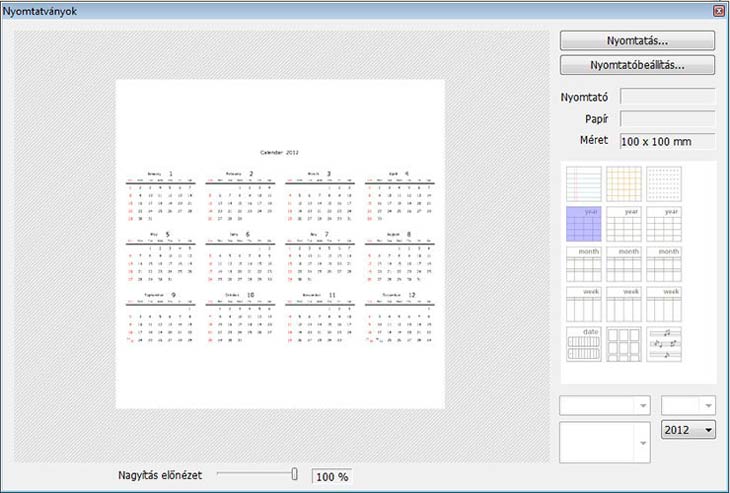The width and height of the screenshot is (730, 493).
Task: Close the Nyomtatványok dialog window
Action: (718, 10)
